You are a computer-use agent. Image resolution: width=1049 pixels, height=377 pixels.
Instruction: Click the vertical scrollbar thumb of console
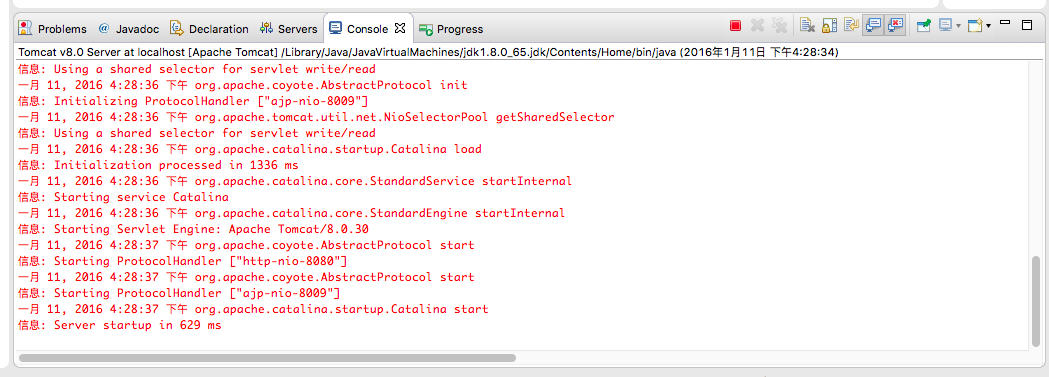(x=1036, y=299)
